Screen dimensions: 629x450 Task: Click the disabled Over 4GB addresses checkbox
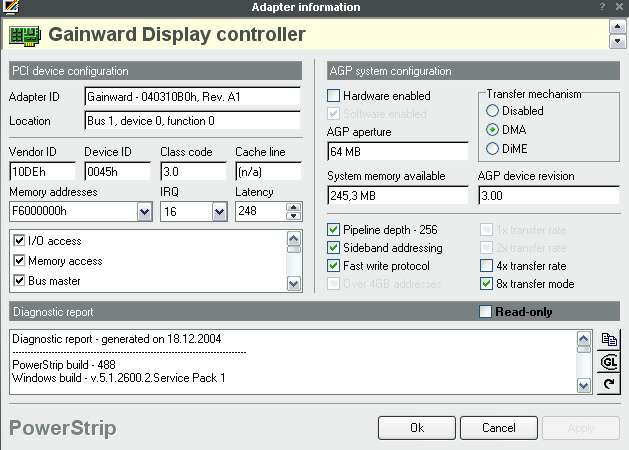pos(333,284)
